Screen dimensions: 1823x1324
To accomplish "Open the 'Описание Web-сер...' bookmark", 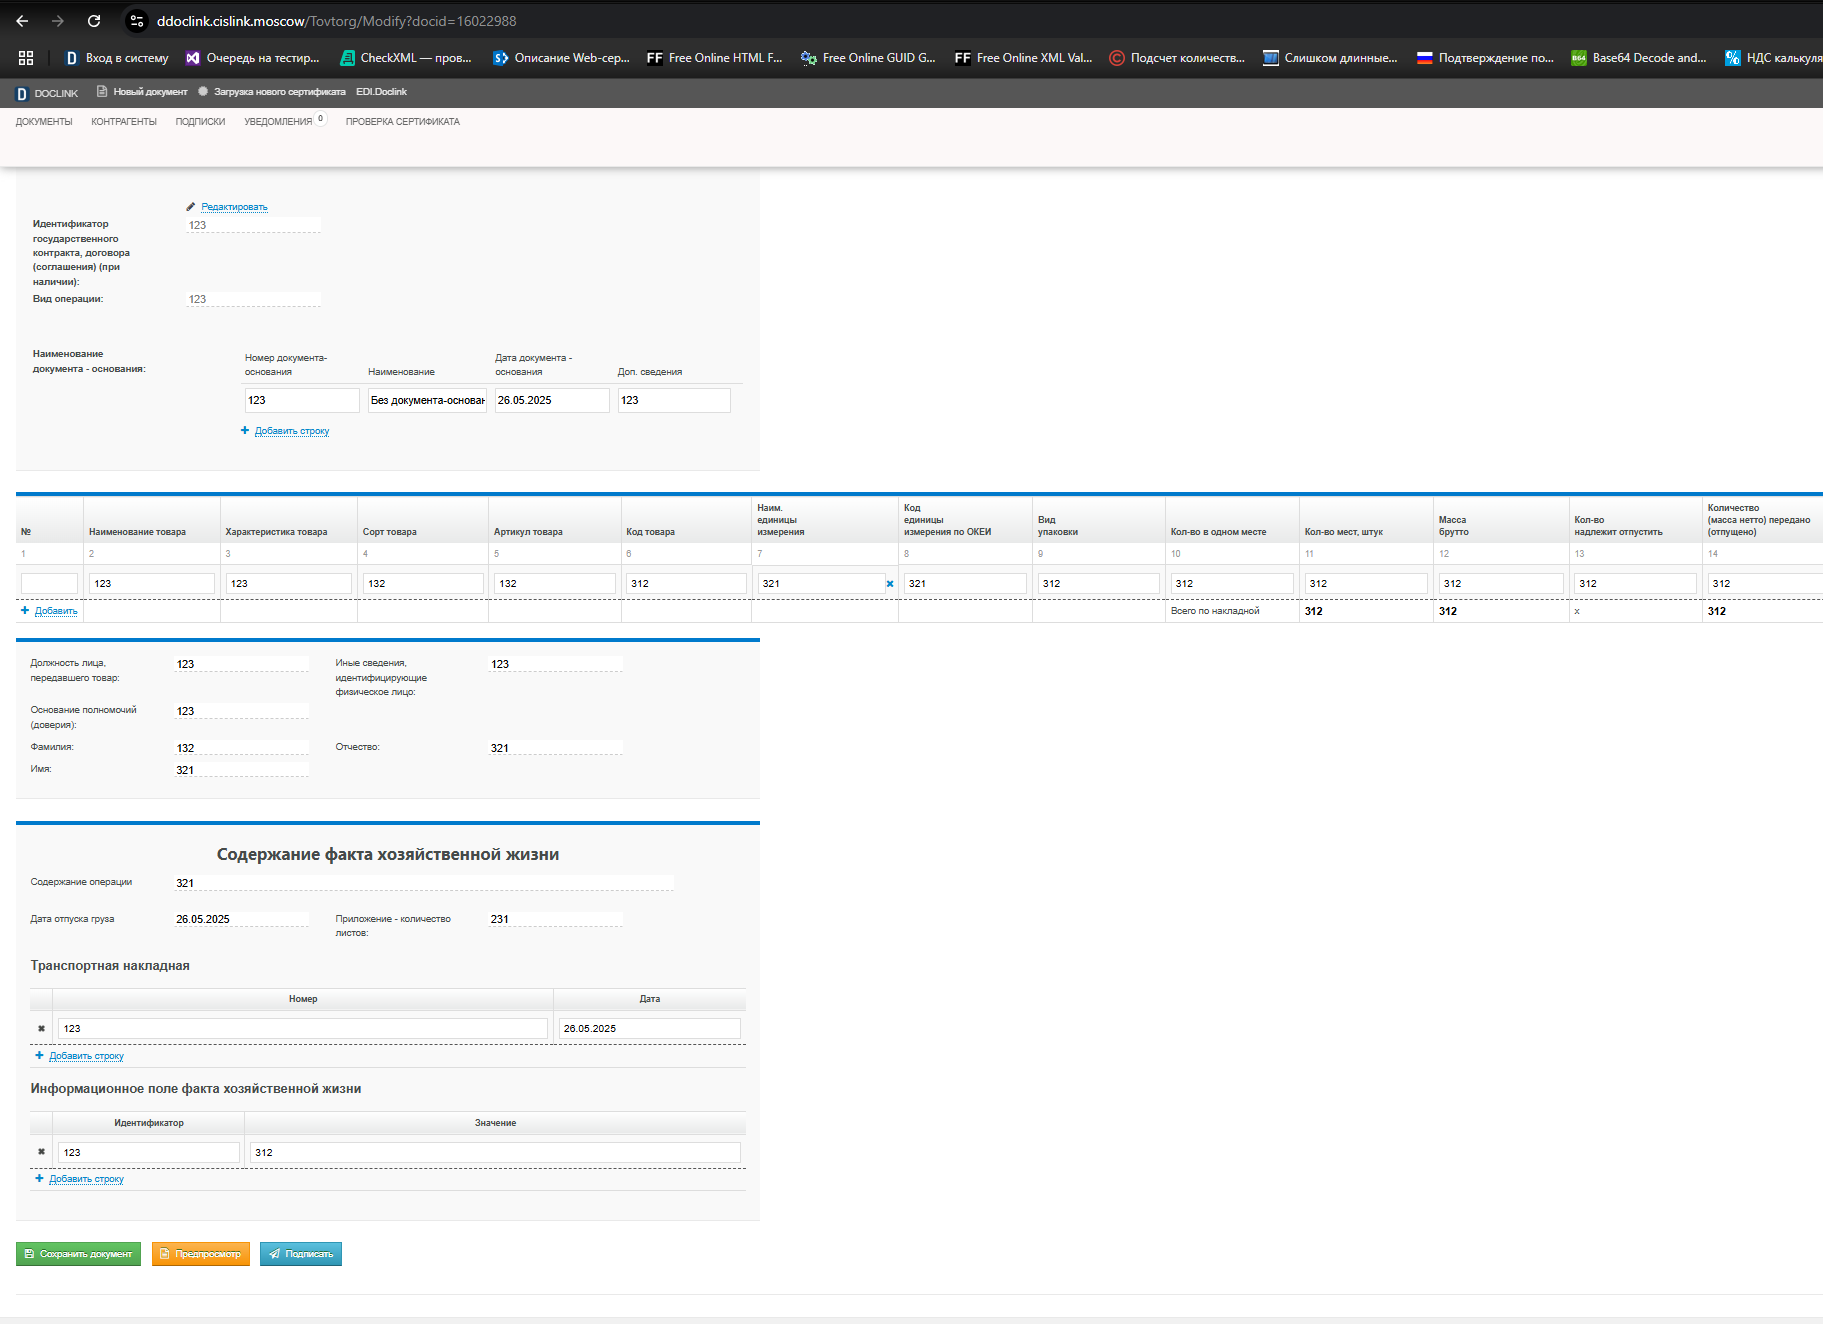I will tap(561, 58).
